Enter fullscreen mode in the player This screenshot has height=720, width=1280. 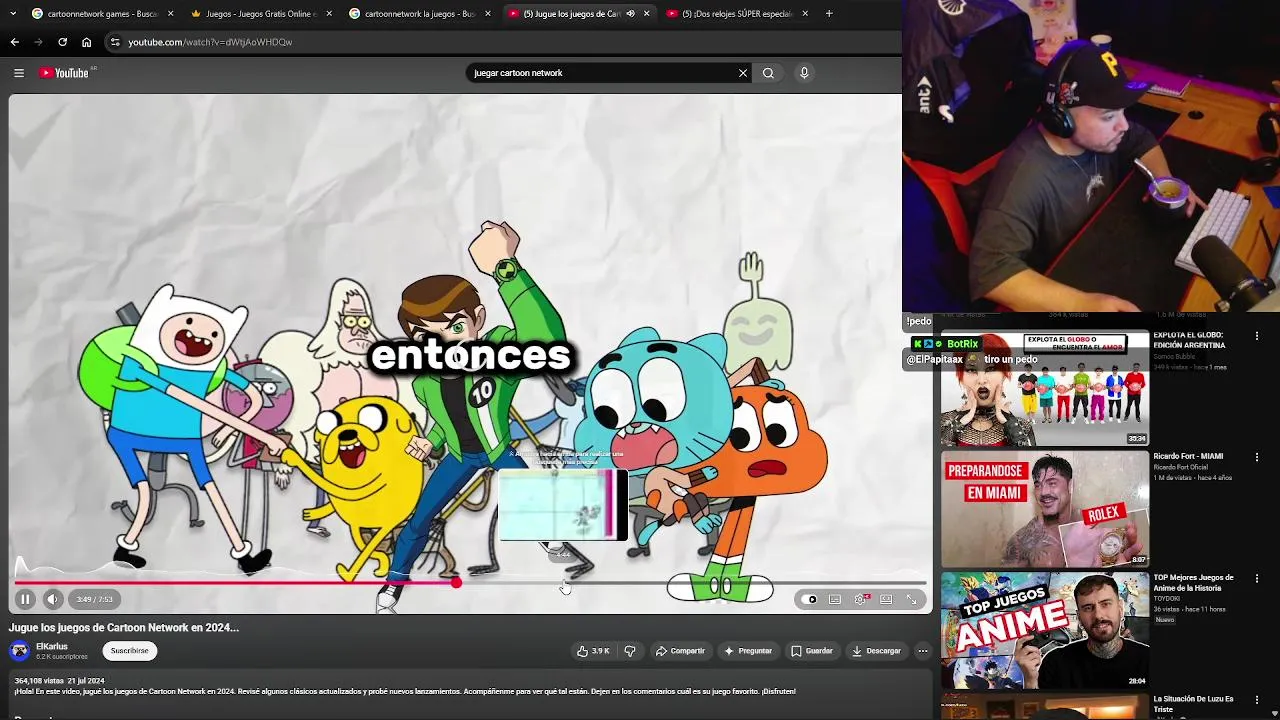point(912,599)
